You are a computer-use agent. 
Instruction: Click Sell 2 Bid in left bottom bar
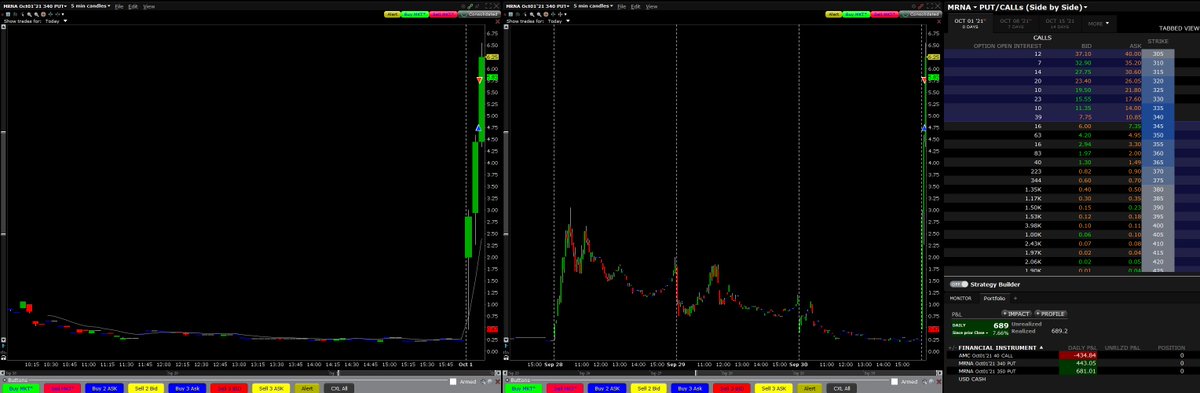[x=145, y=387]
